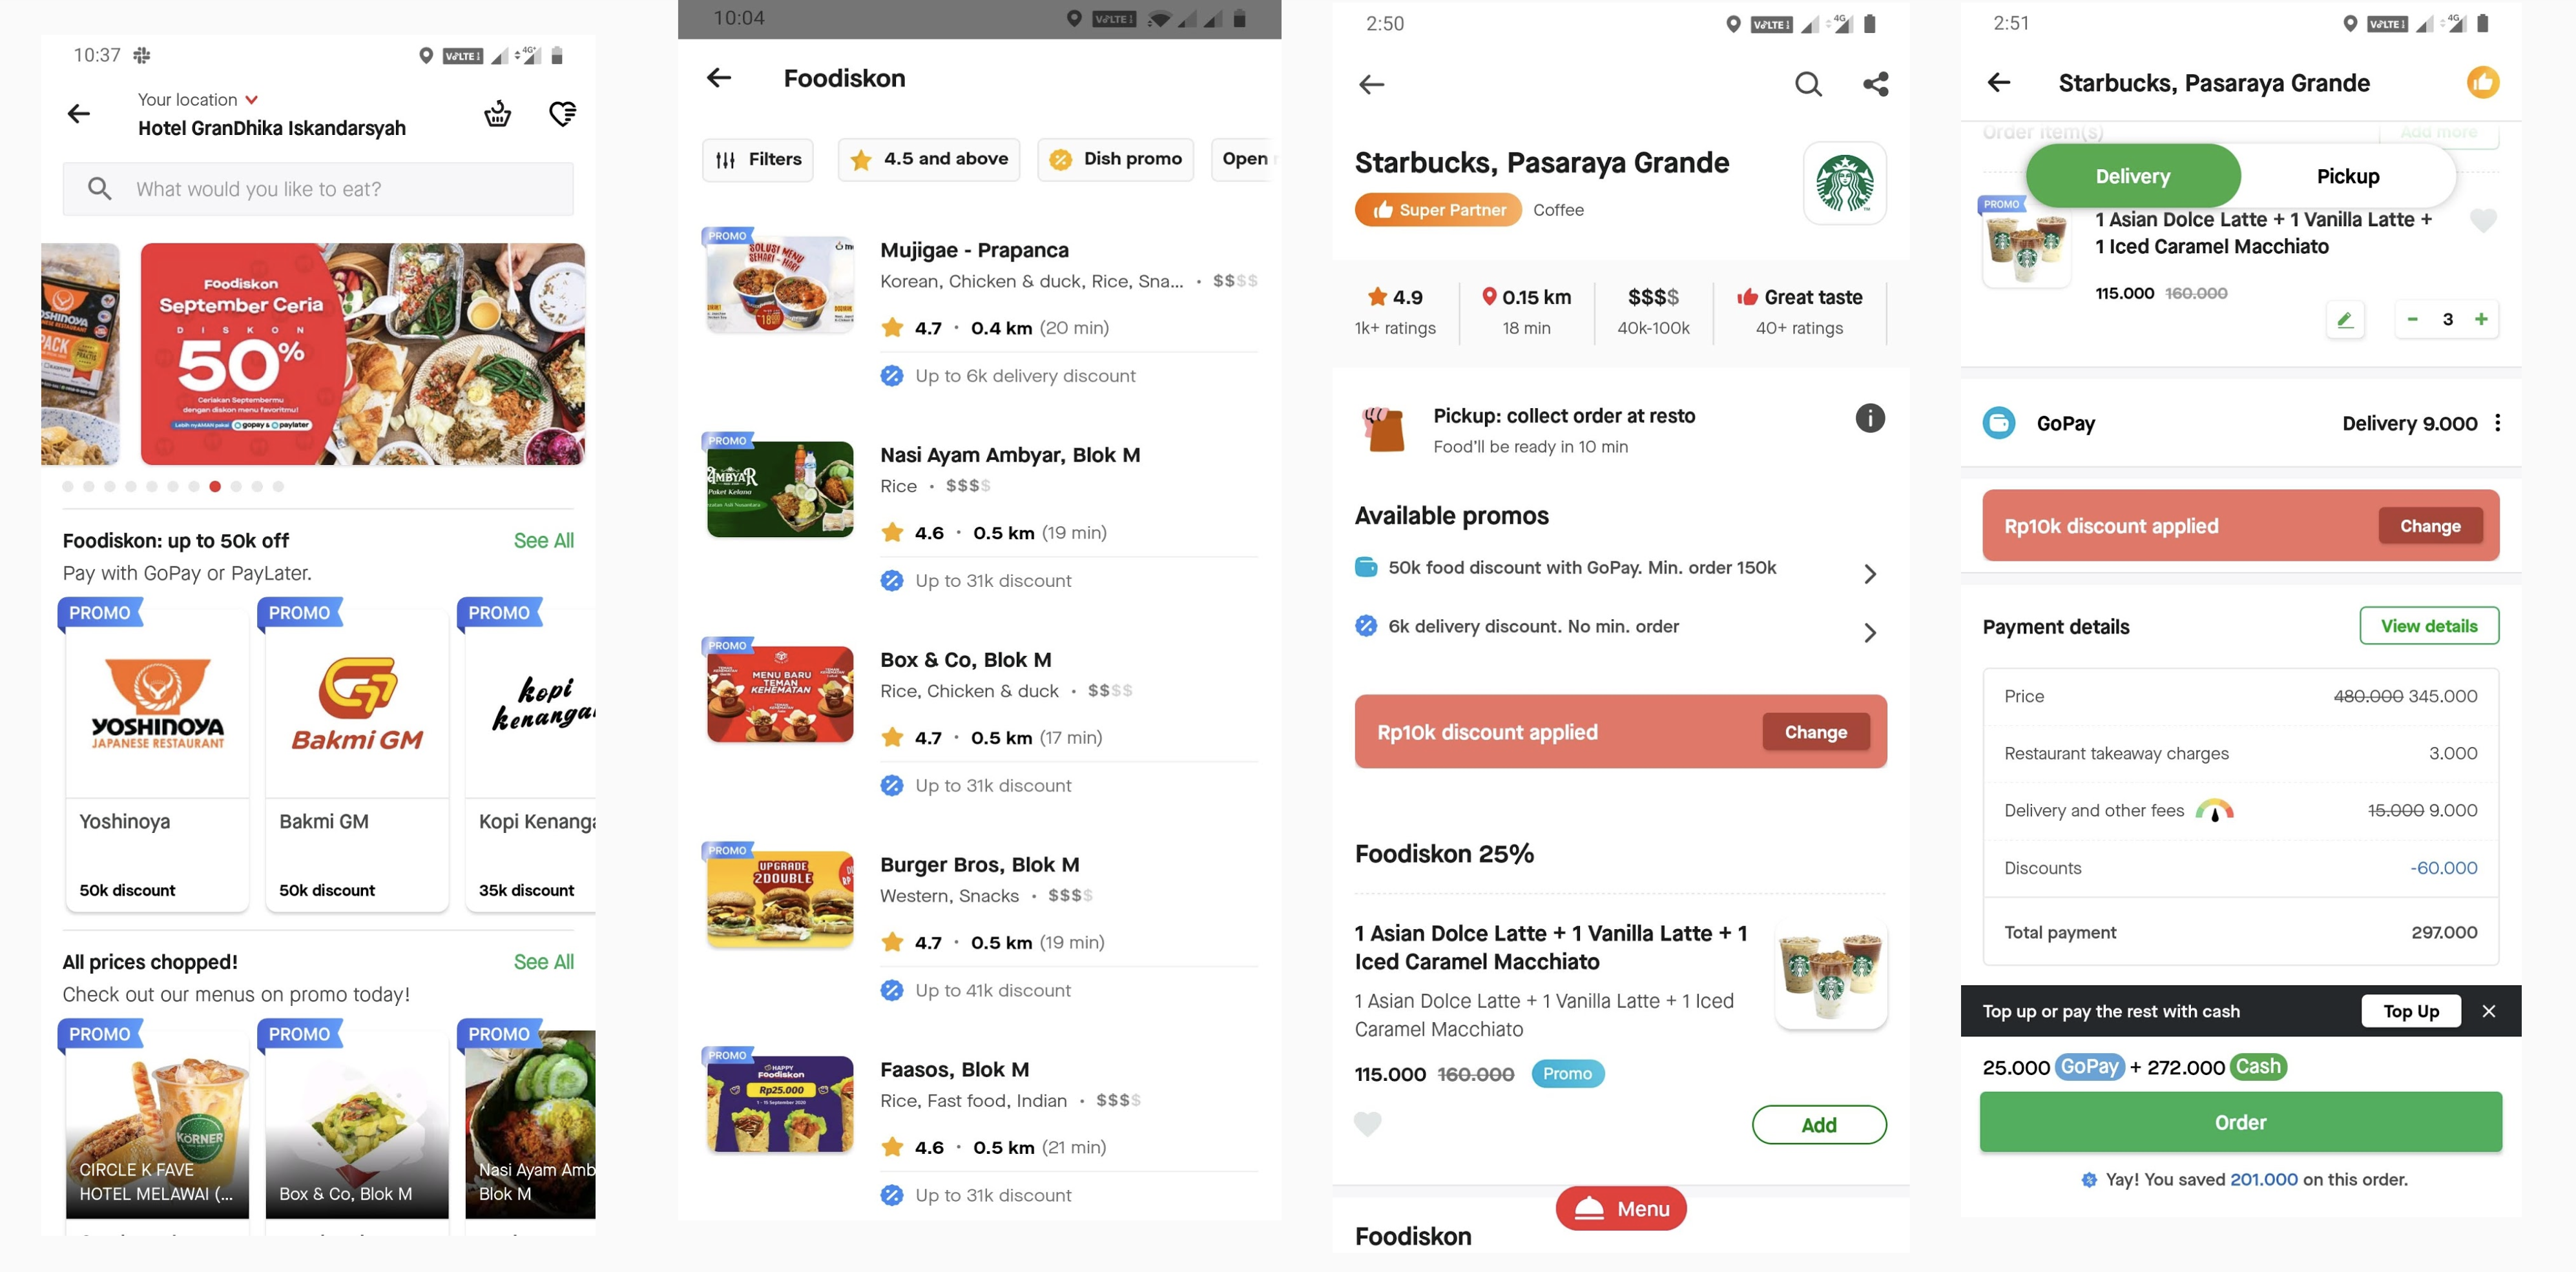Image resolution: width=2576 pixels, height=1272 pixels.
Task: Increase item quantity with plus stepper
Action: click(2481, 319)
